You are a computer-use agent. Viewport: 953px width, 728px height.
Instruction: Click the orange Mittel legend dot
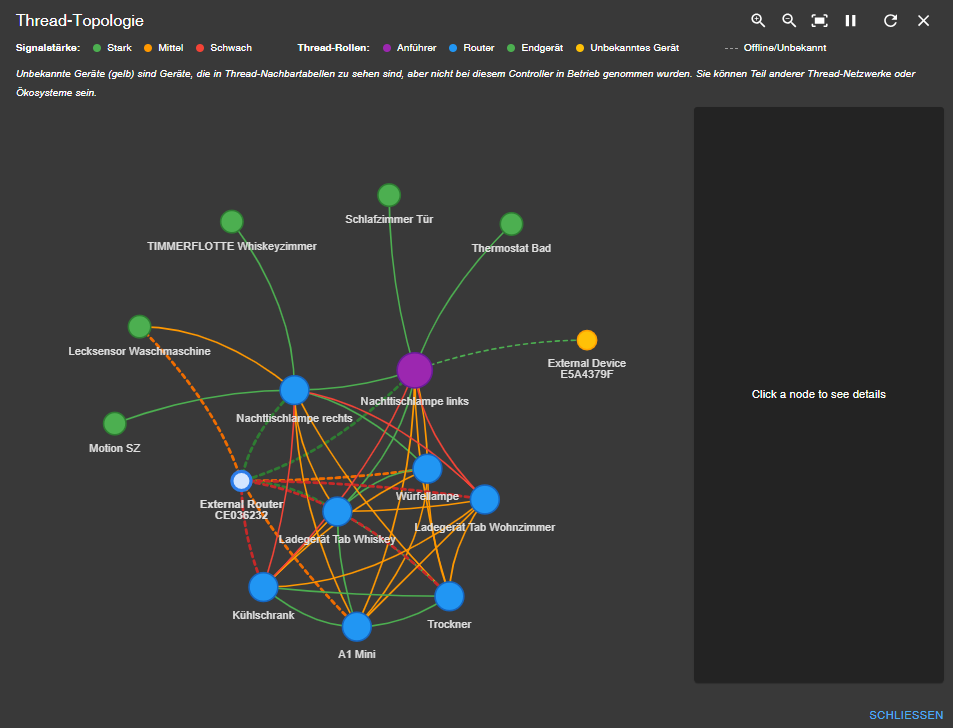coord(148,48)
